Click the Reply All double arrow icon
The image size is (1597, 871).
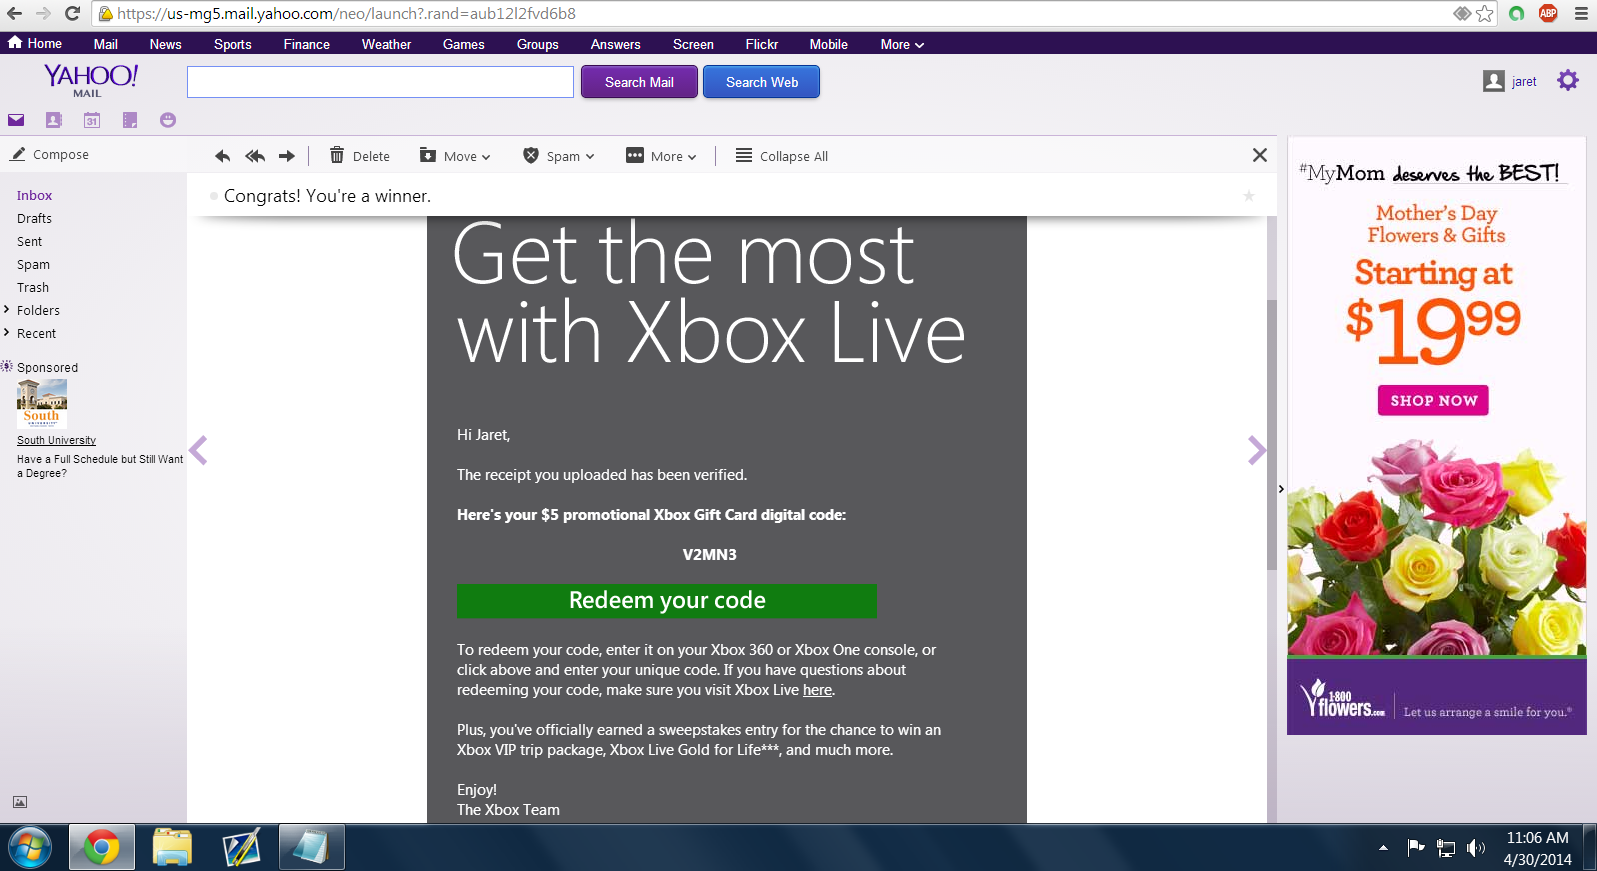[255, 156]
